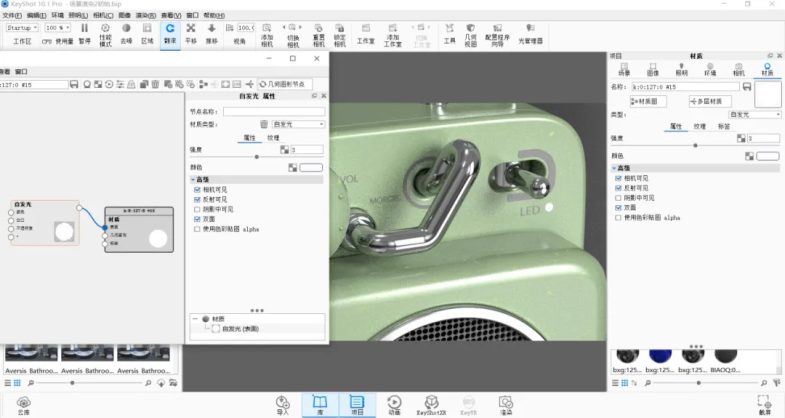Open 类型 dropdown in right material panel

point(753,115)
